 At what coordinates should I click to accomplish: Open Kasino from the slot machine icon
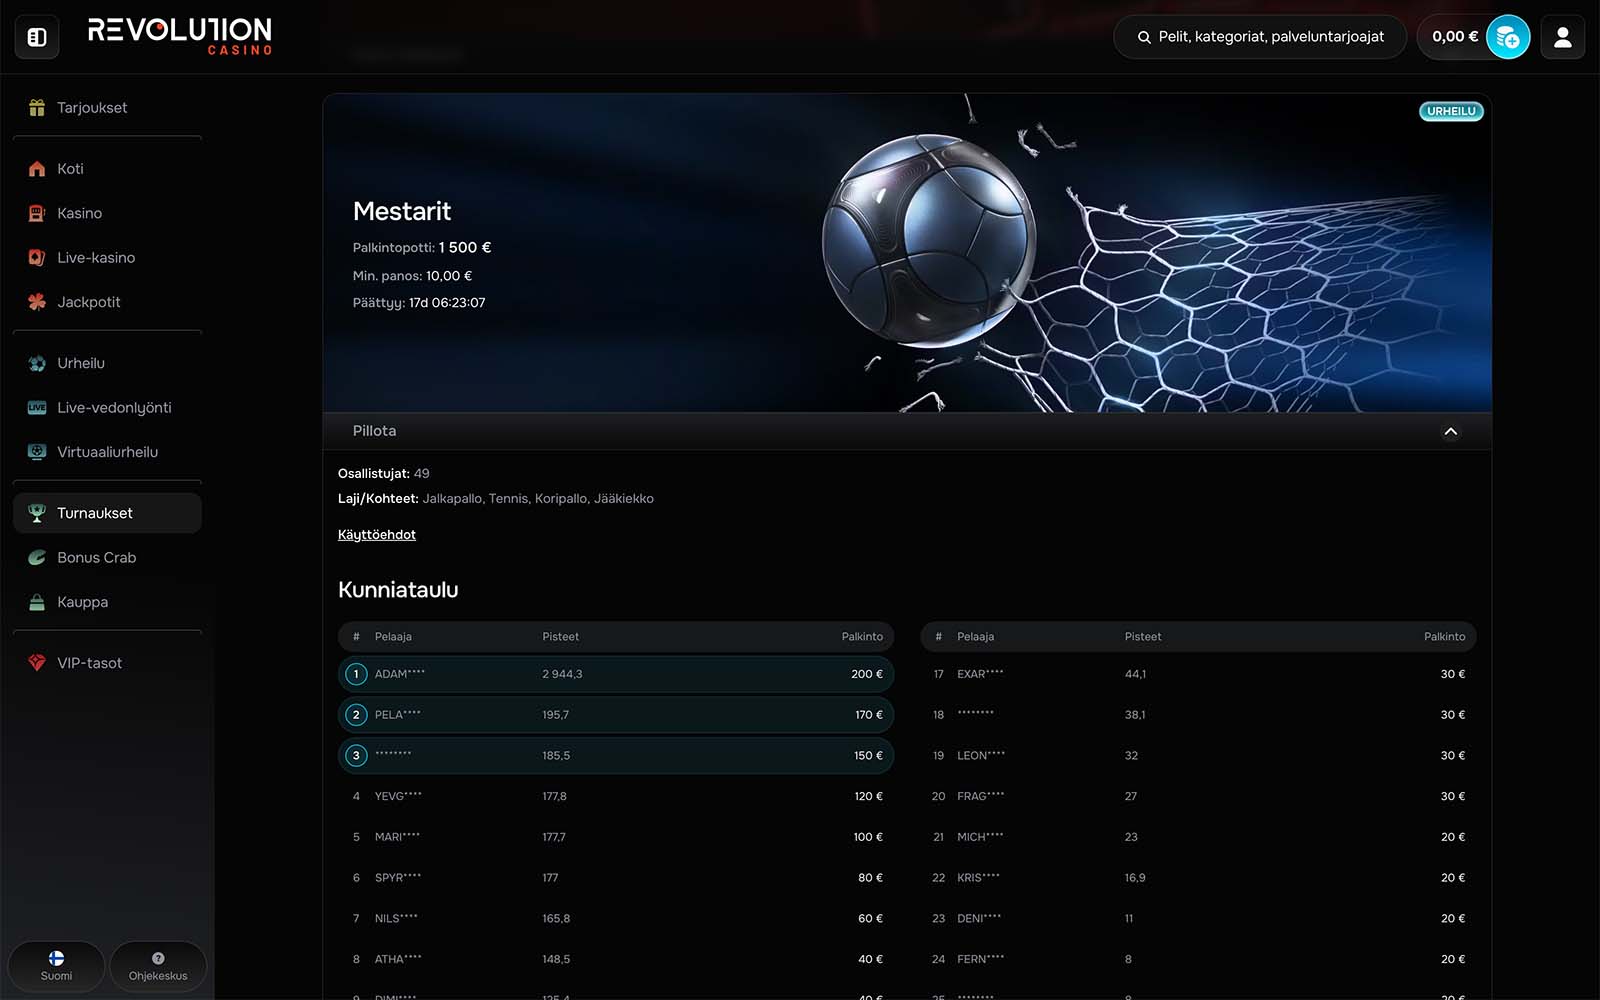37,213
